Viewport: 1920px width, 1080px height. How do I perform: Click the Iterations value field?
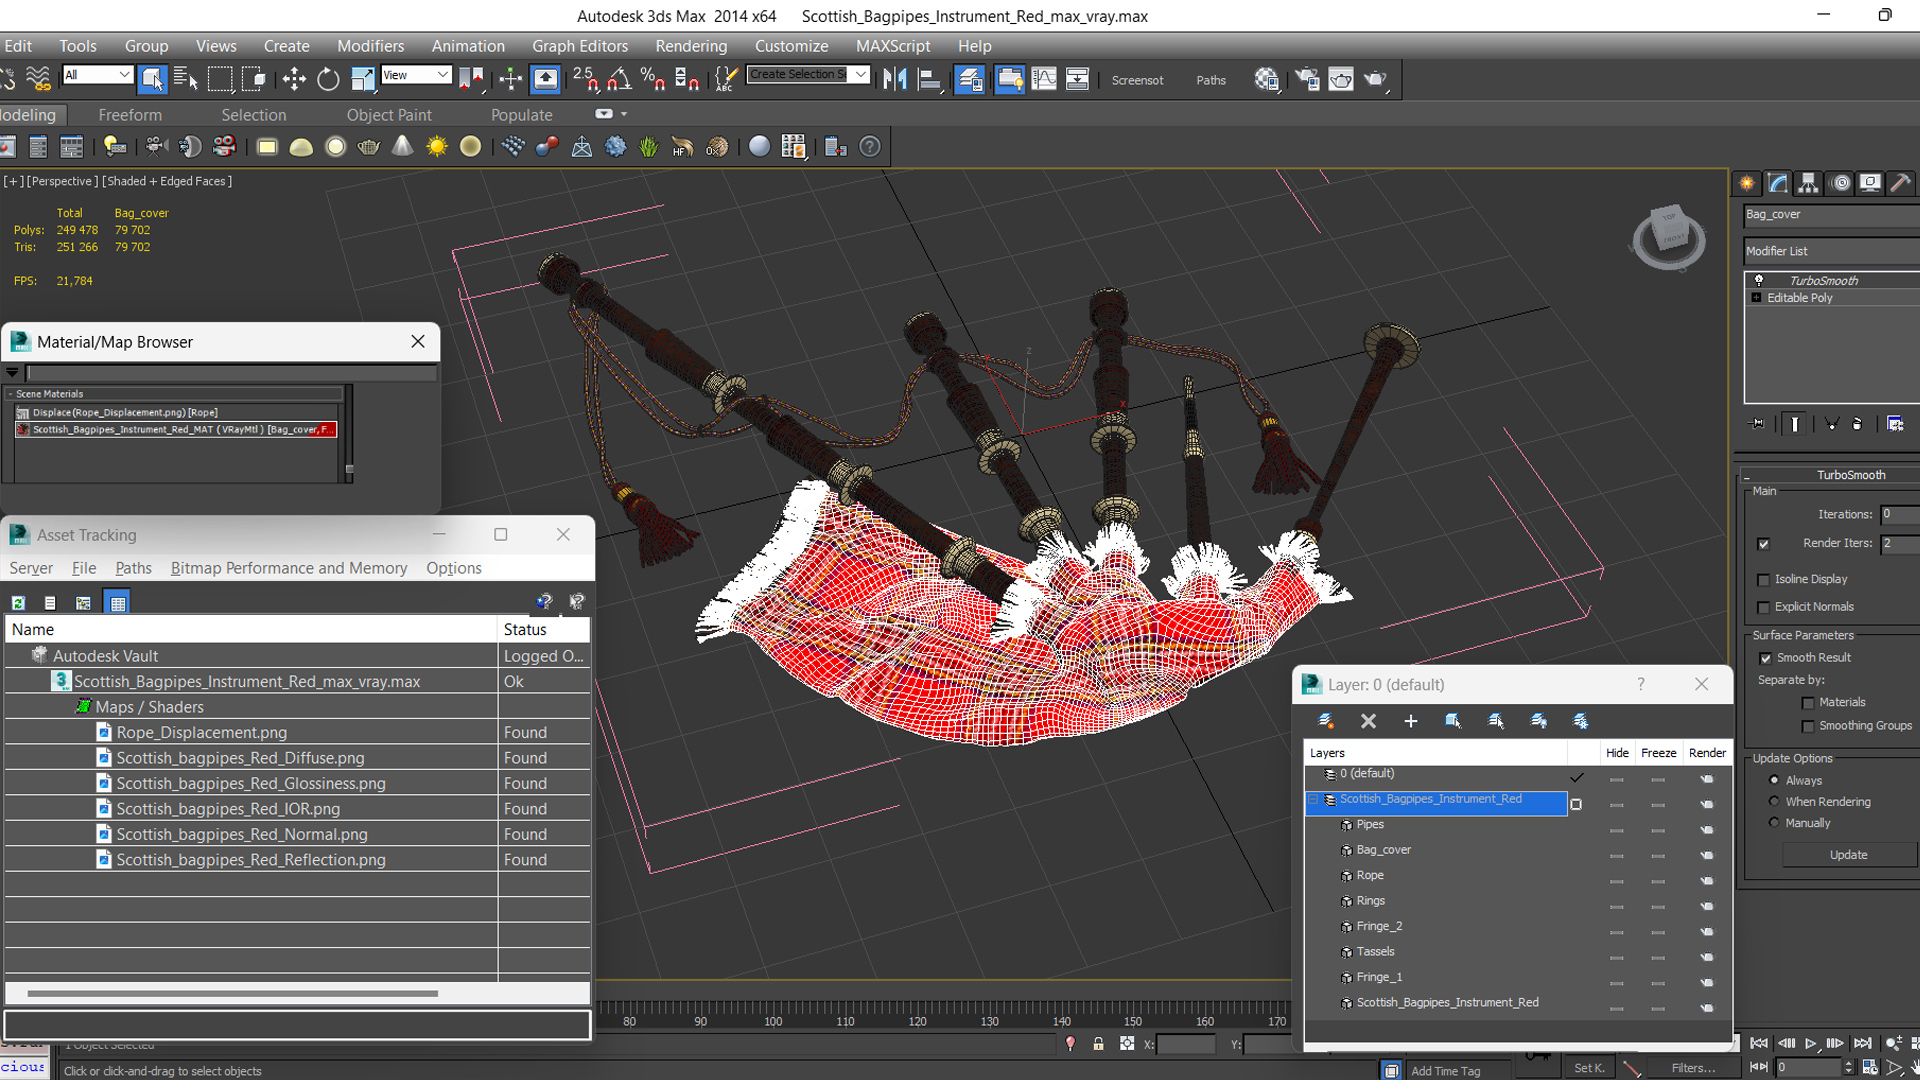pyautogui.click(x=1899, y=514)
